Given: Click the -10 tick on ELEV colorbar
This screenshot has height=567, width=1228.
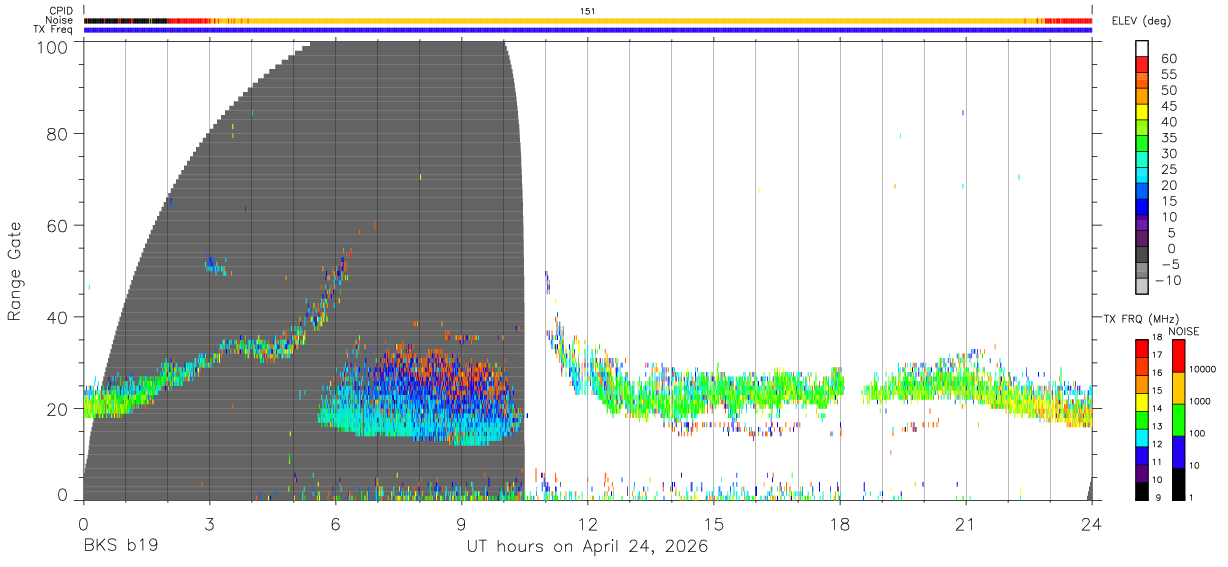Looking at the screenshot, I should pos(1168,280).
